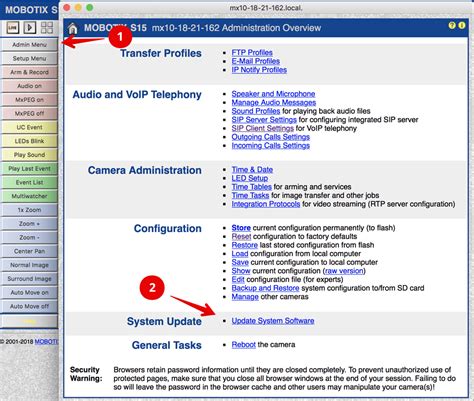Click the yellow help question mark icon
474x401 pixels.
click(x=452, y=25)
